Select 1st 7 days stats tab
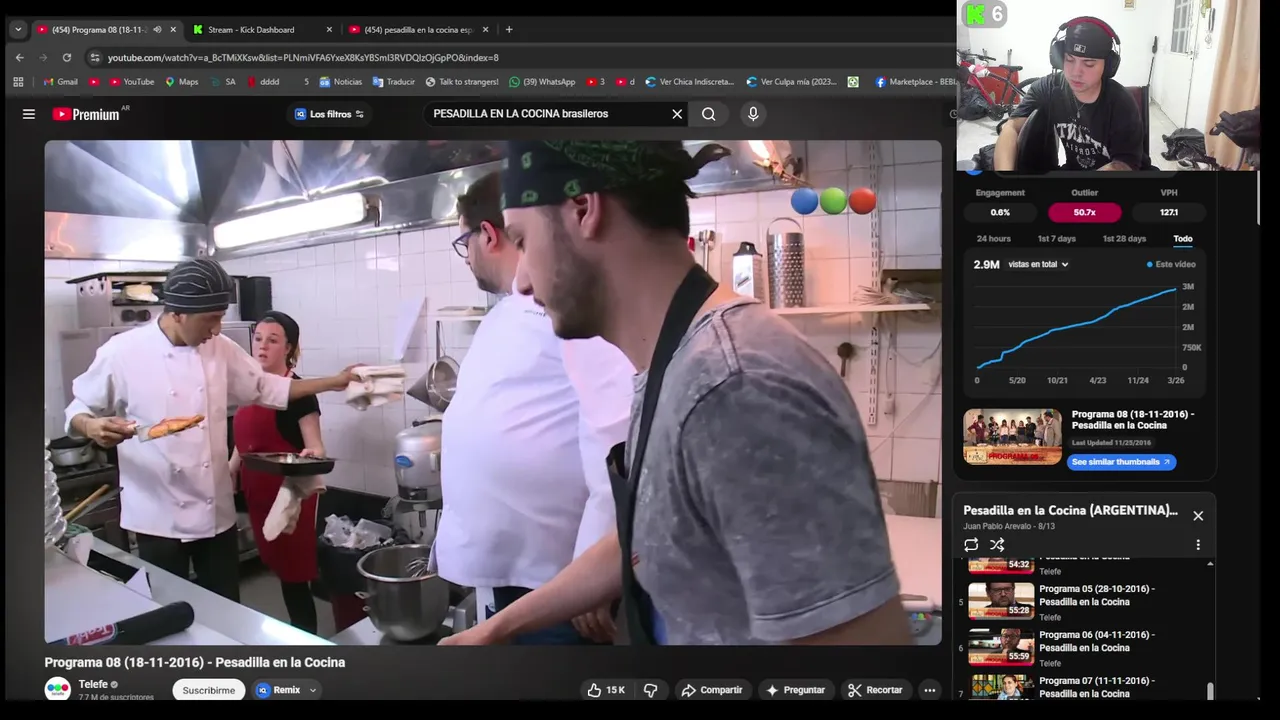This screenshot has width=1280, height=720. pos(1057,239)
